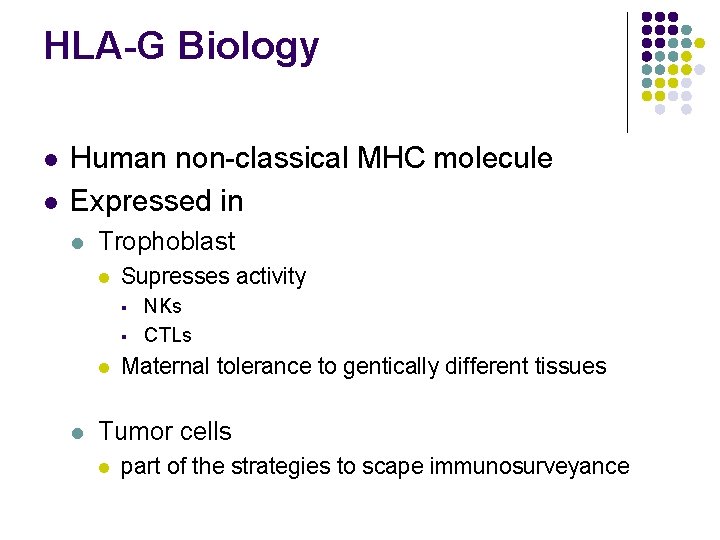Click the square bullet before CTLs
This screenshot has width=720, height=540.
[x=121, y=336]
